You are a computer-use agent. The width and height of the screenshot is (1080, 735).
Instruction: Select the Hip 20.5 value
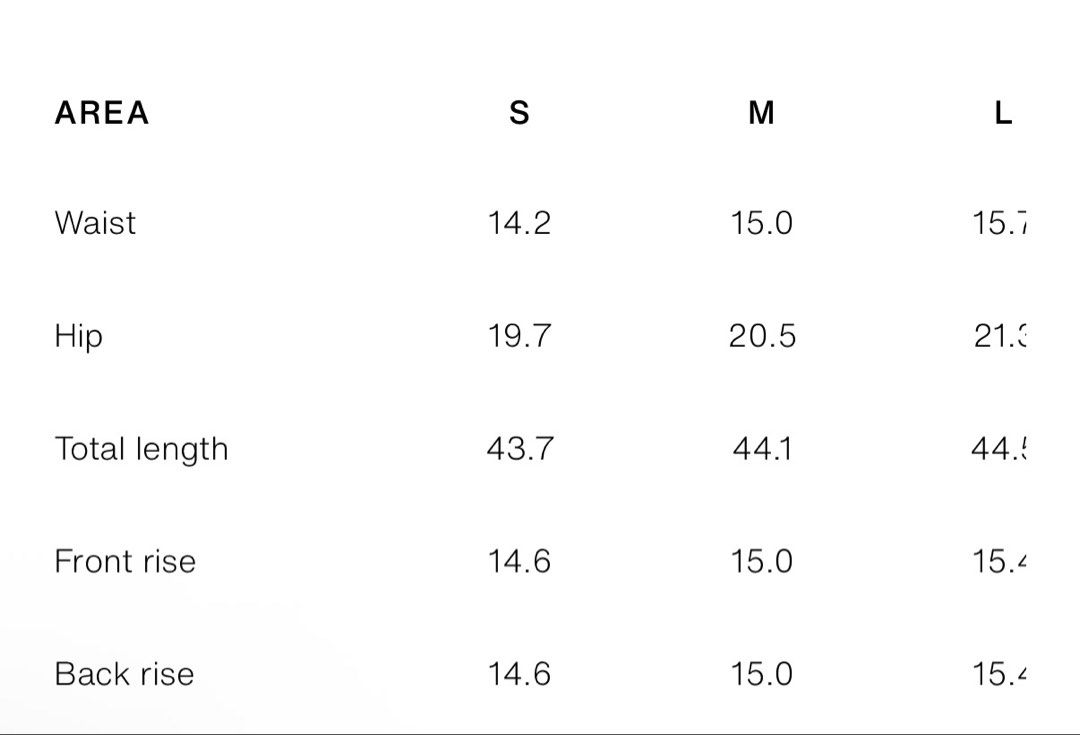pyautogui.click(x=762, y=336)
